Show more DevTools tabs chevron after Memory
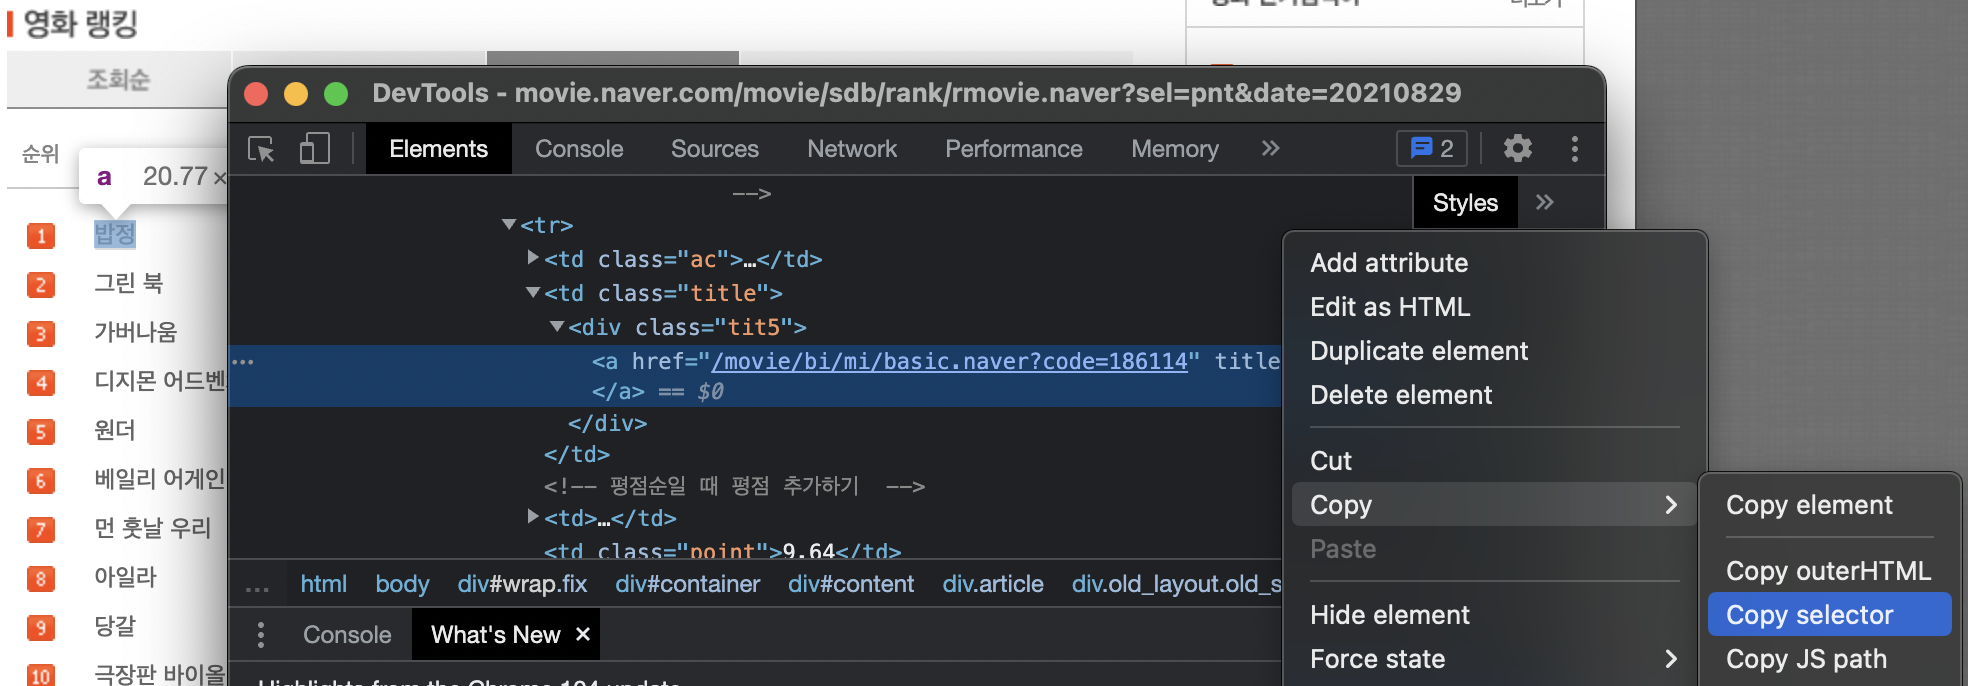The height and width of the screenshot is (686, 1968). click(1270, 149)
